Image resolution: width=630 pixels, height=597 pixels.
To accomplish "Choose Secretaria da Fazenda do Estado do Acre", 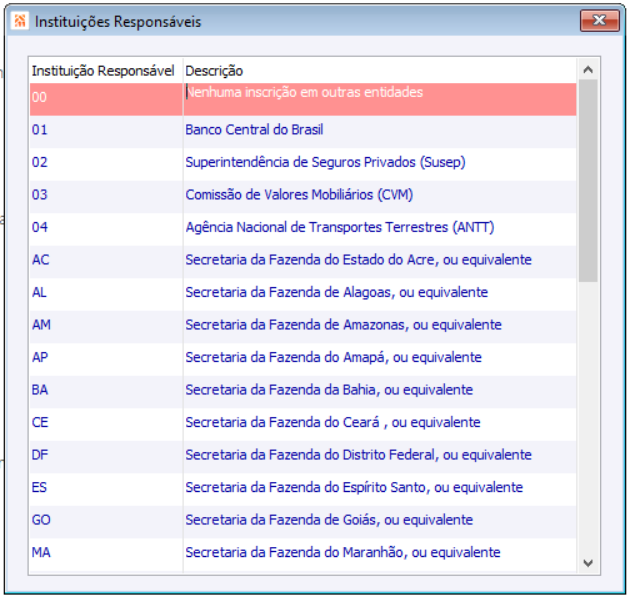I will coord(380,260).
